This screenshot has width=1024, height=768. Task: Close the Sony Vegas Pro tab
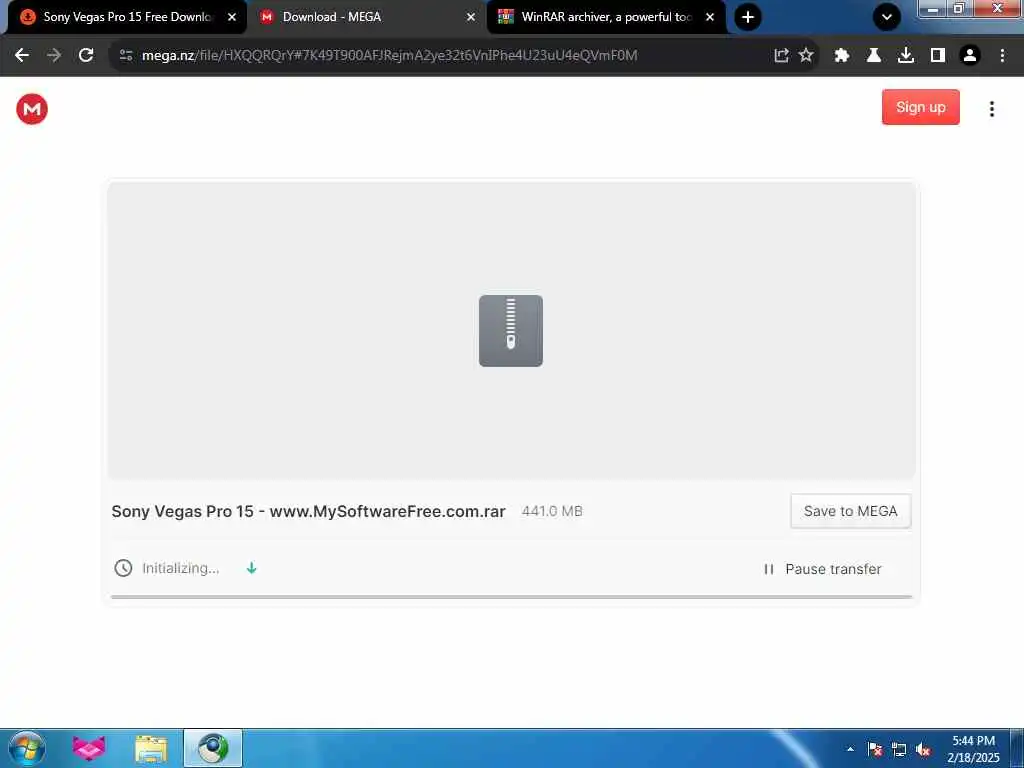pos(232,17)
